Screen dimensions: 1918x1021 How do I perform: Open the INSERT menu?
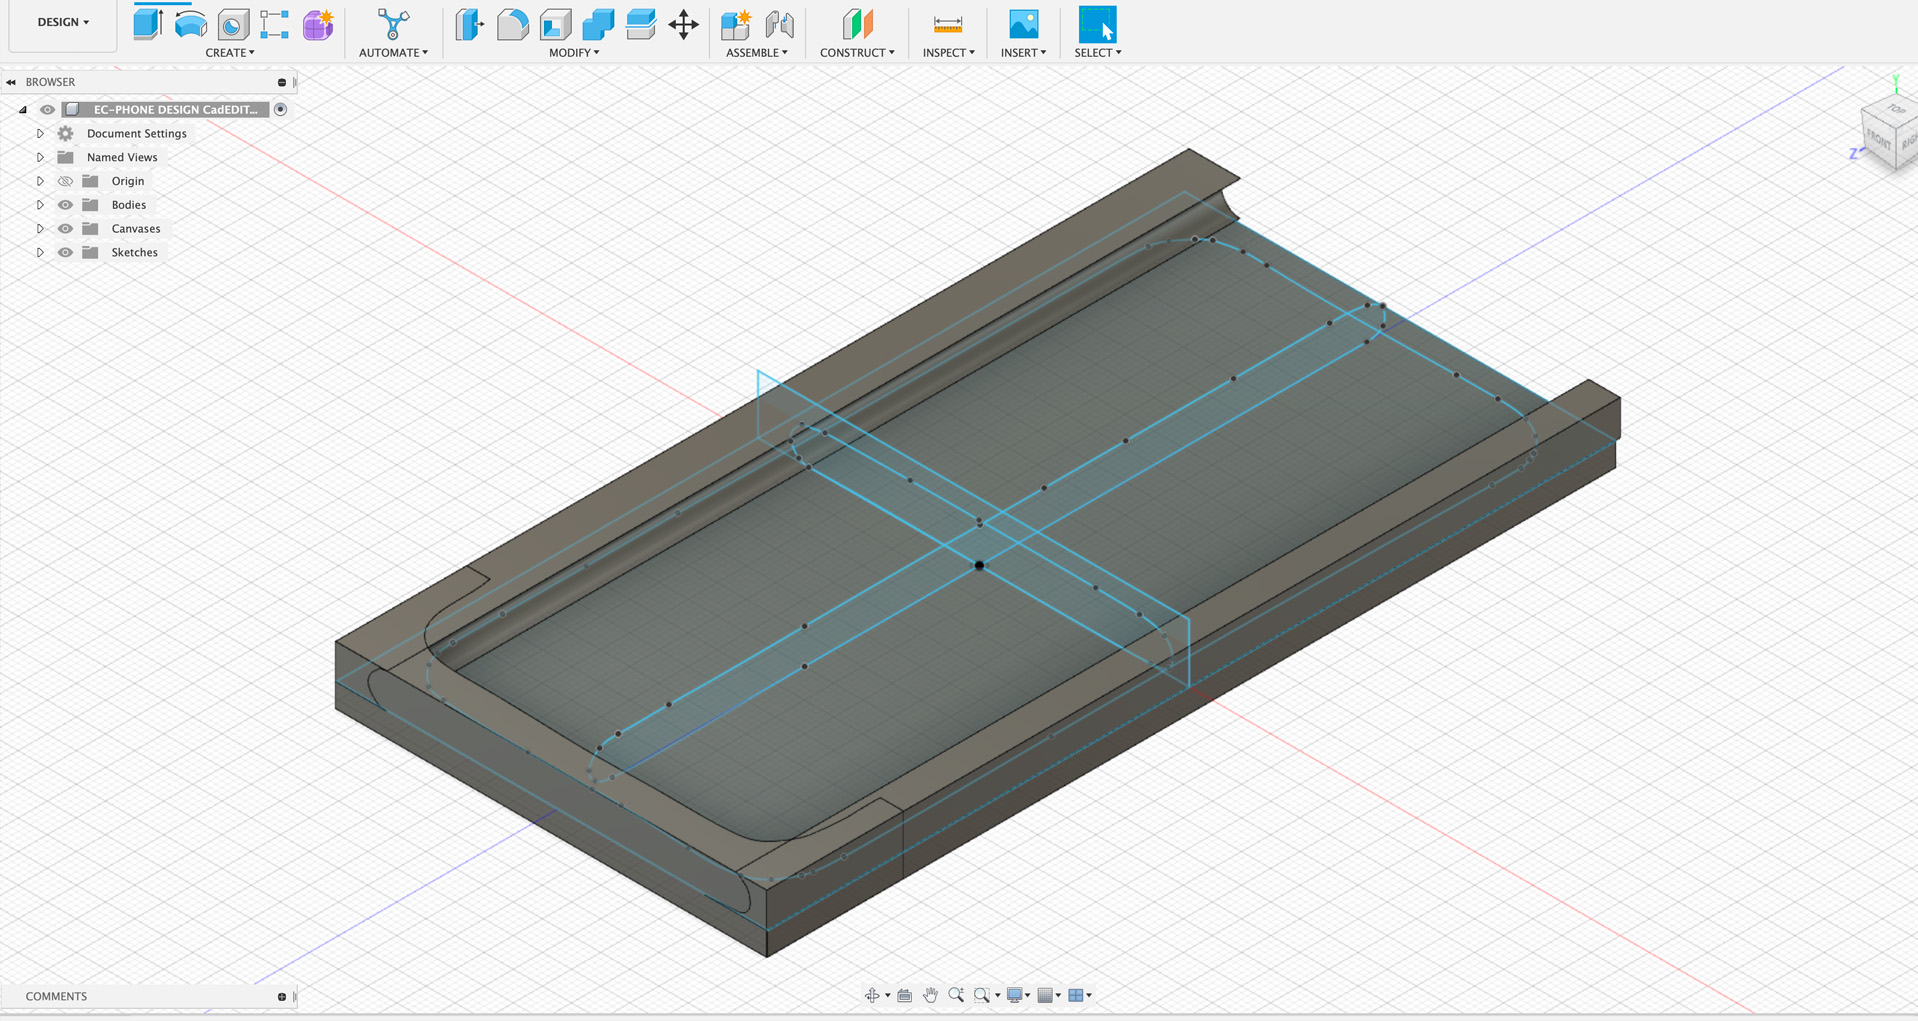[1023, 53]
